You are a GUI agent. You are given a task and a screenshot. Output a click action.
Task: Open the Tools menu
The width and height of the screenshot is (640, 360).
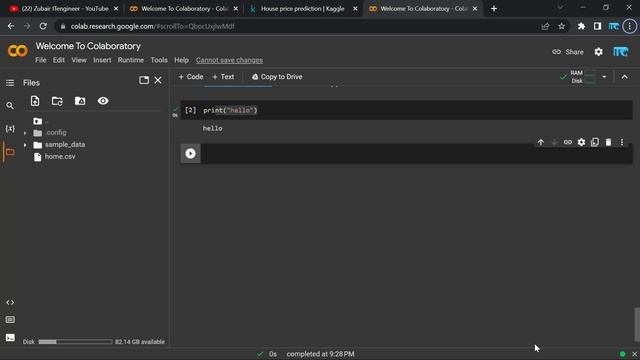tap(159, 60)
